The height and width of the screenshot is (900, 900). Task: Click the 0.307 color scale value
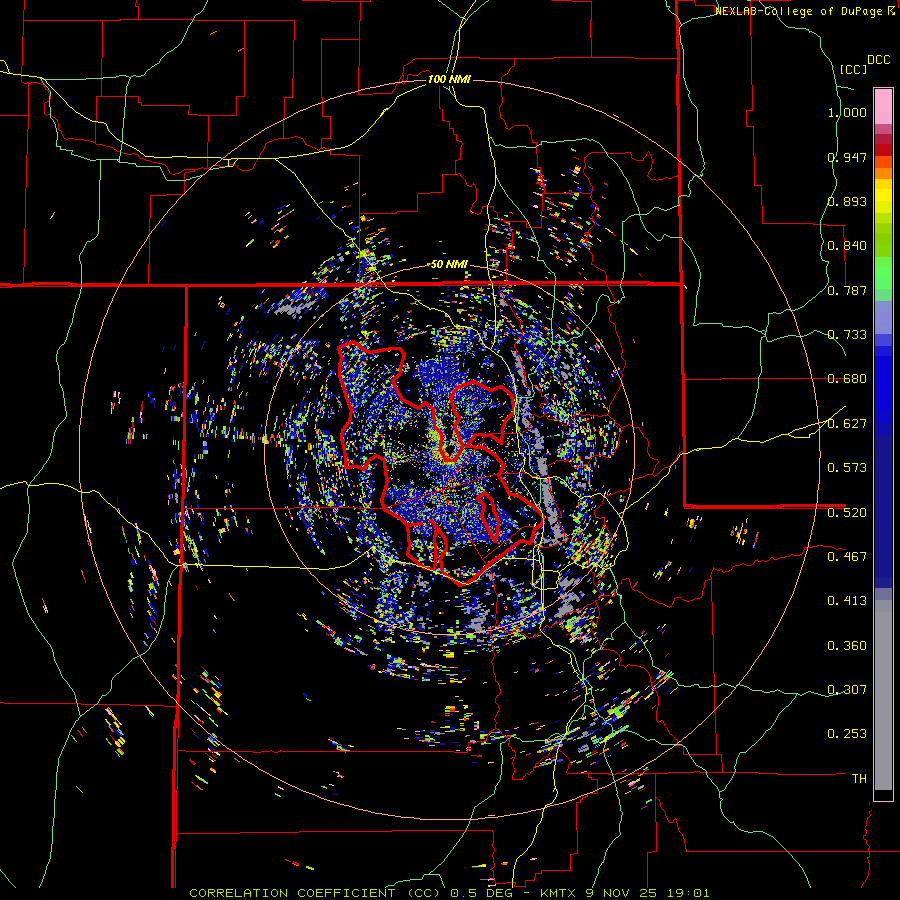[847, 690]
